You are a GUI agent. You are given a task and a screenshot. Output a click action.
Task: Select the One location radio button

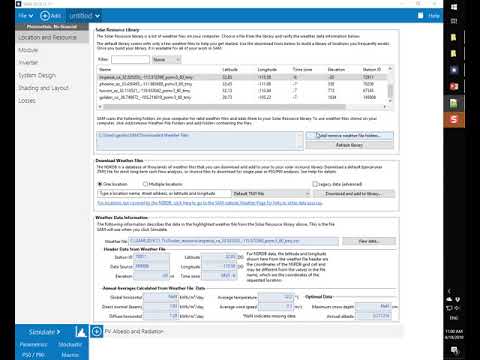[x=100, y=184]
